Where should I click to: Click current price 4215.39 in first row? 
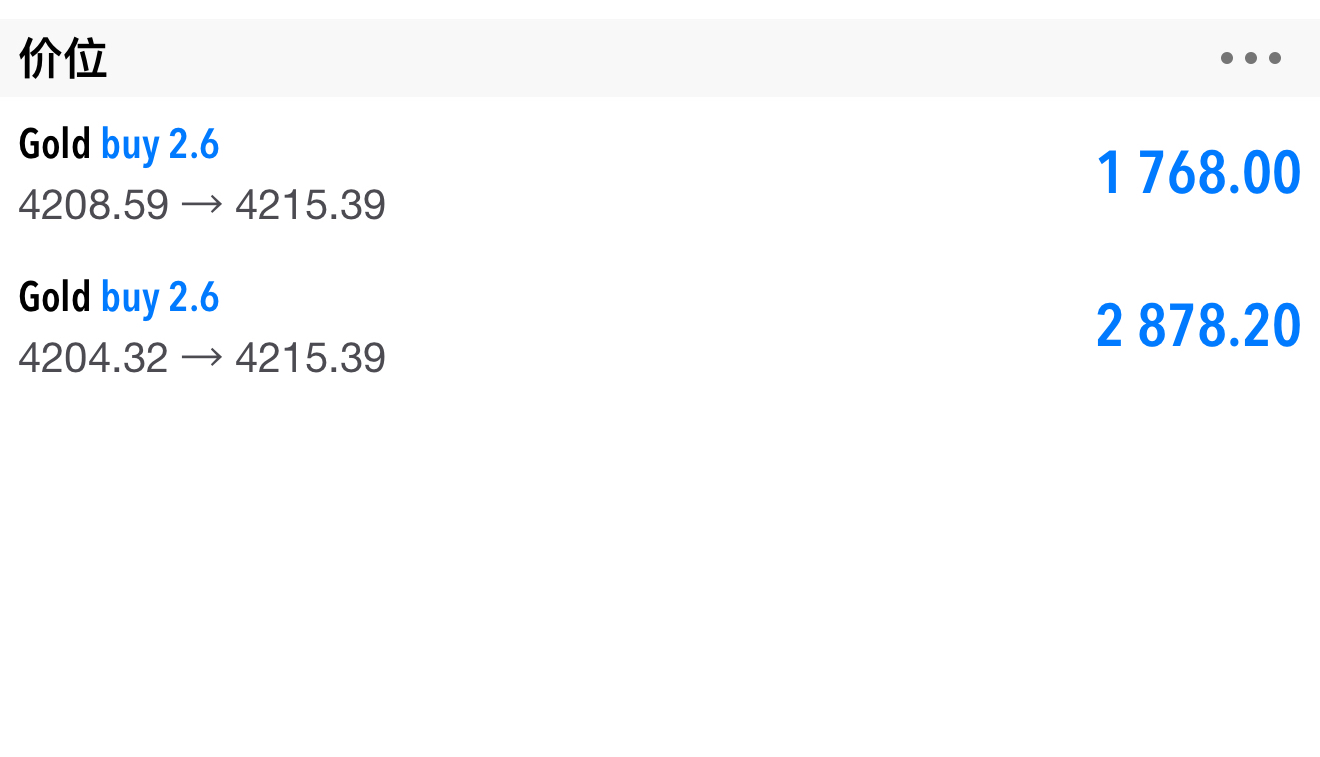311,205
